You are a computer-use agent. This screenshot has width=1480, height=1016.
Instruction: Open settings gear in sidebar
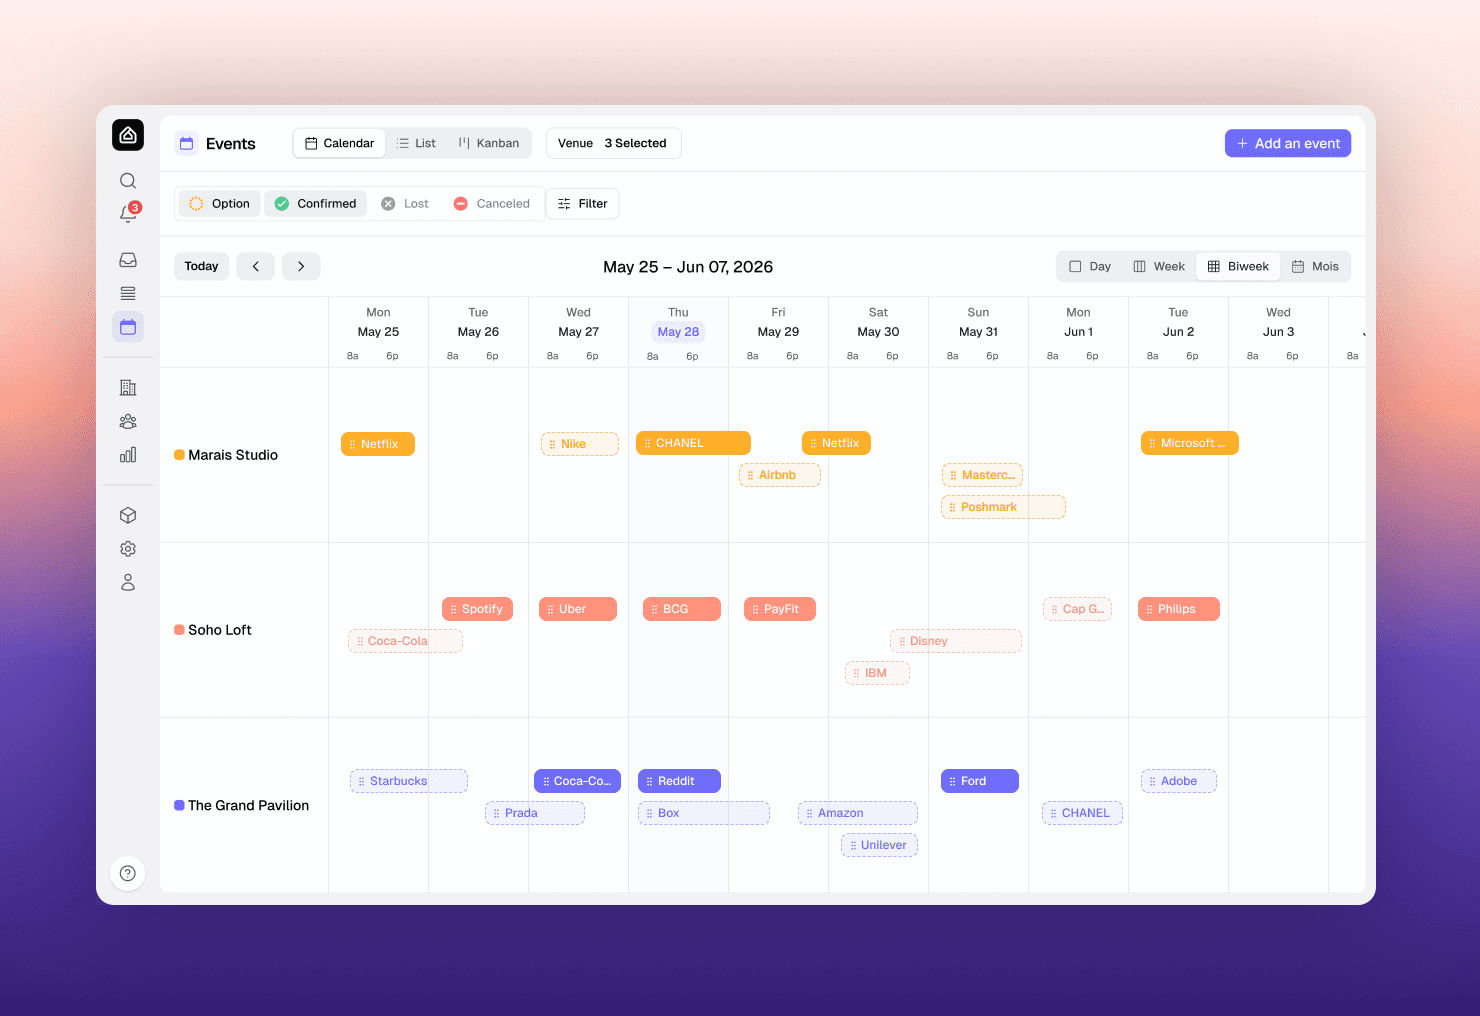click(x=128, y=549)
